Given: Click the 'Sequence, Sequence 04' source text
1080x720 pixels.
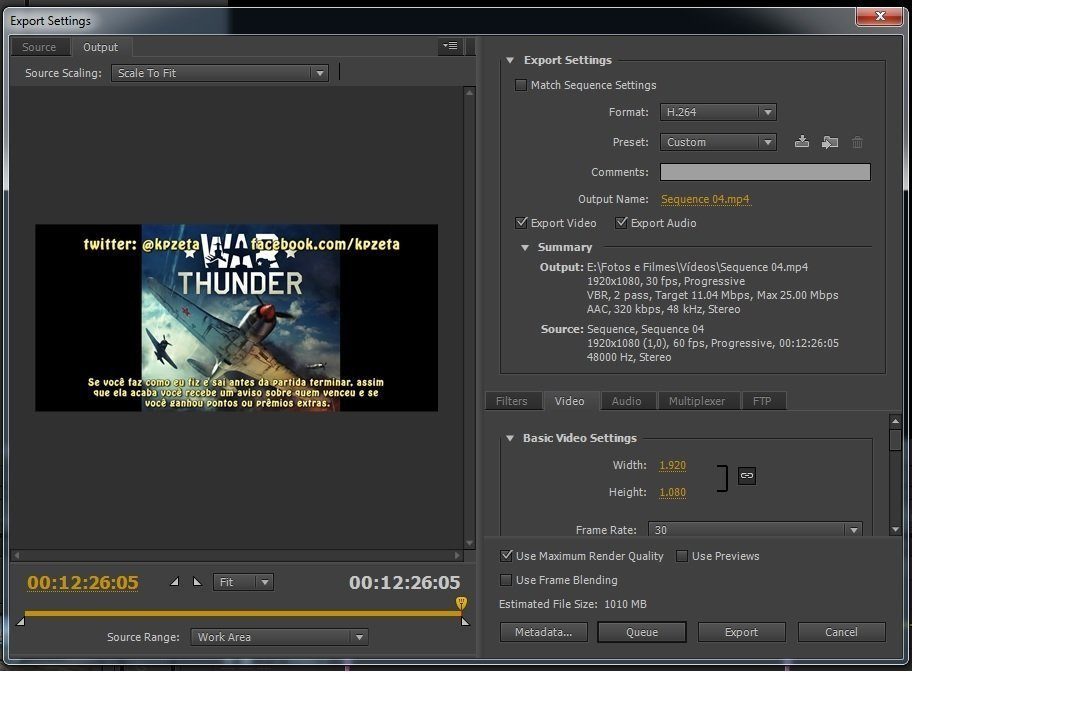Looking at the screenshot, I should [645, 329].
